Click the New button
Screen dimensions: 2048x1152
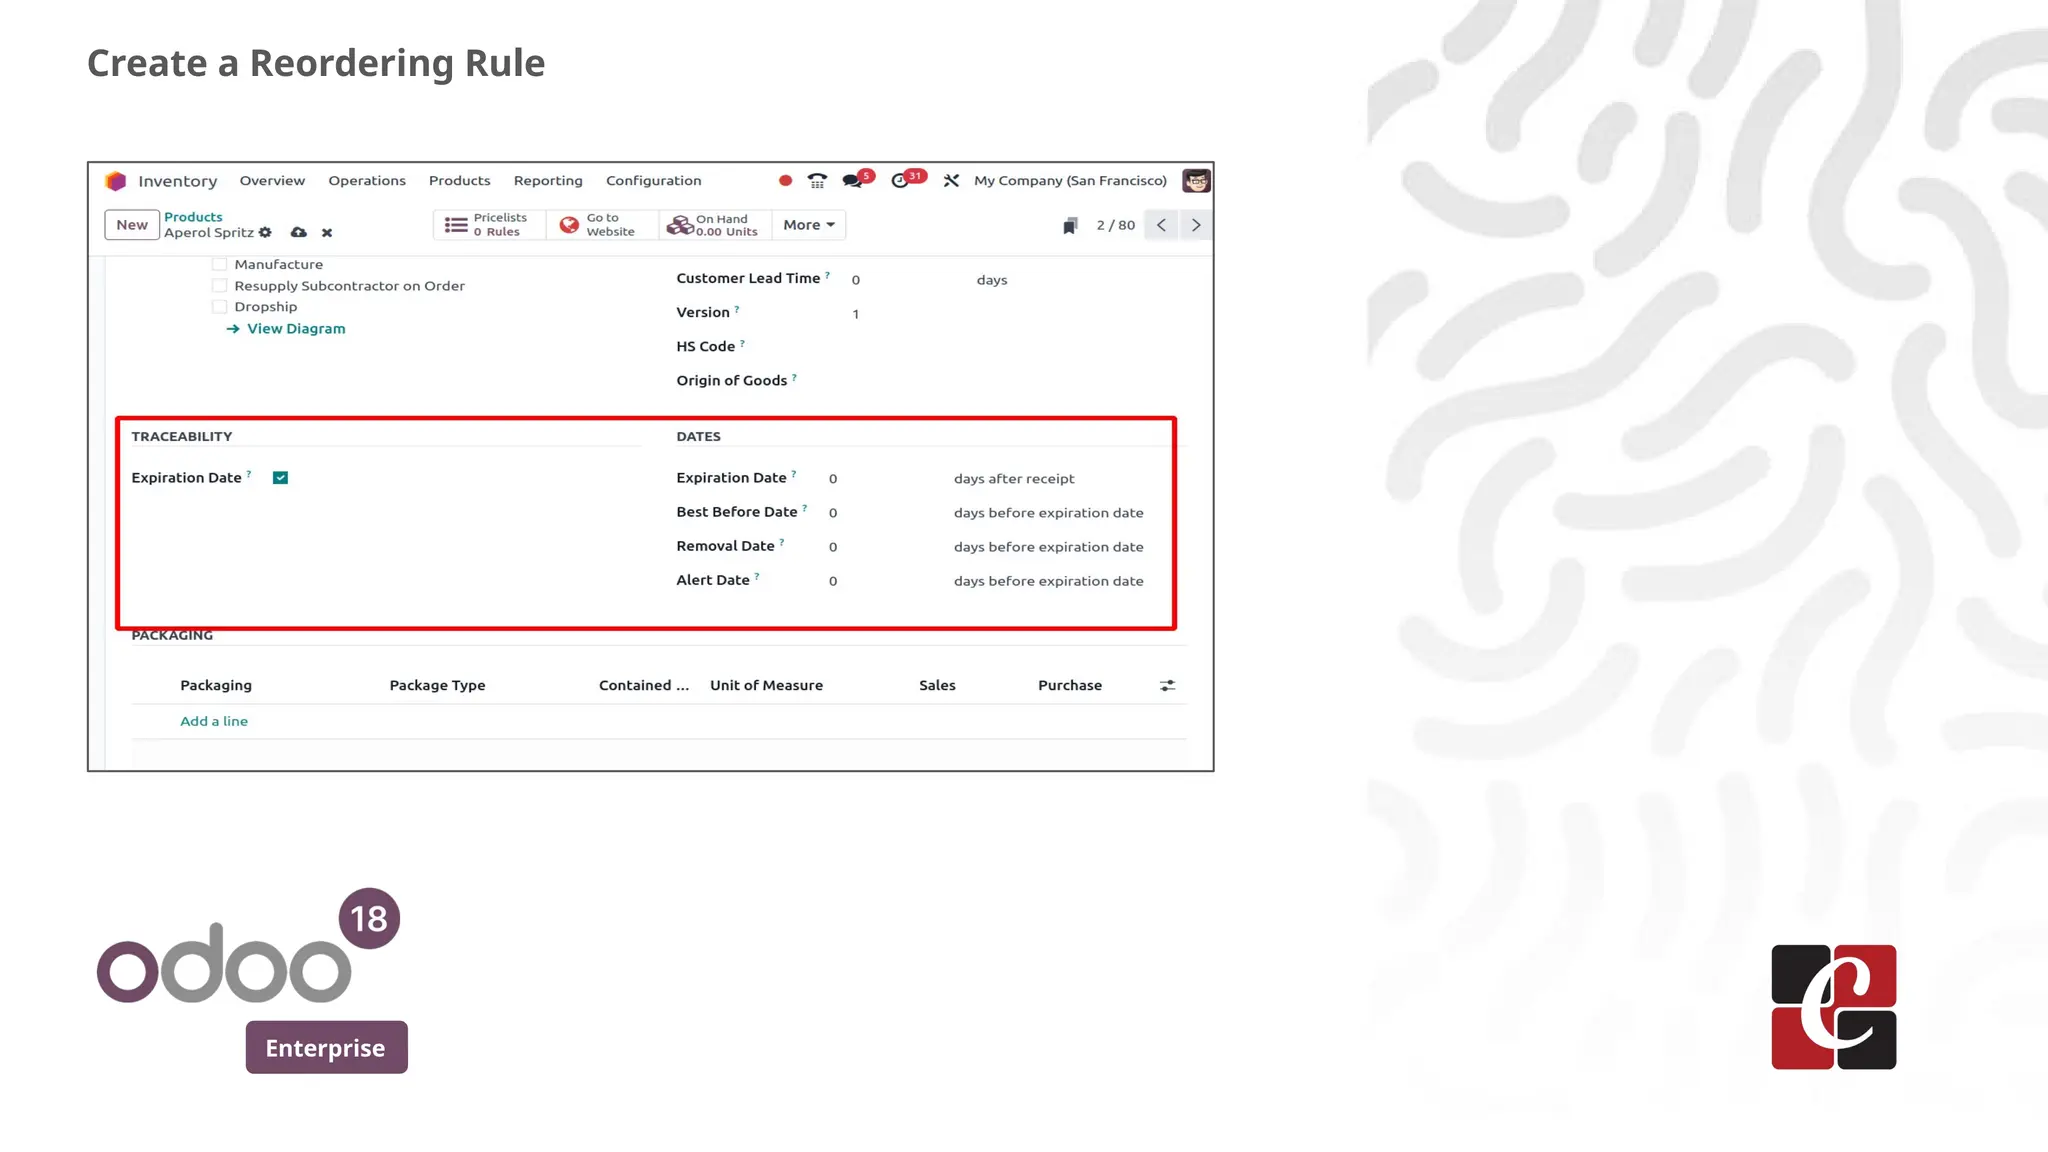coord(132,225)
